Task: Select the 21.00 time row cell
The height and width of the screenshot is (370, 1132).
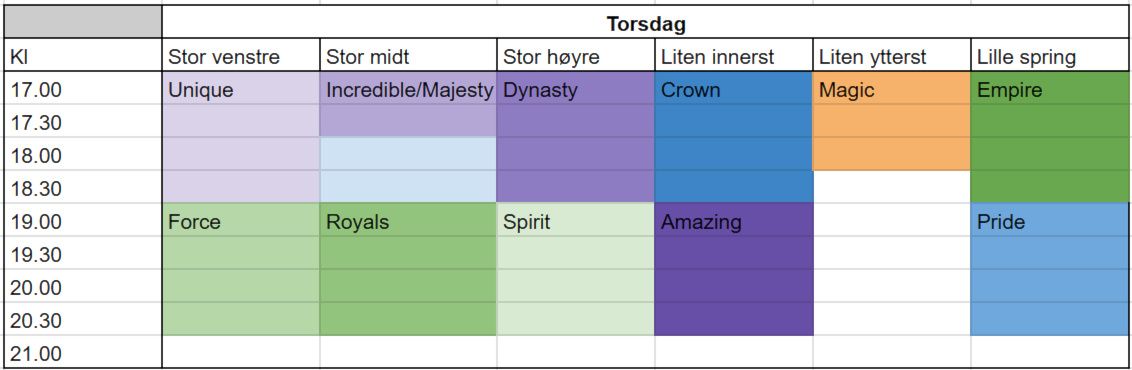Action: click(83, 353)
